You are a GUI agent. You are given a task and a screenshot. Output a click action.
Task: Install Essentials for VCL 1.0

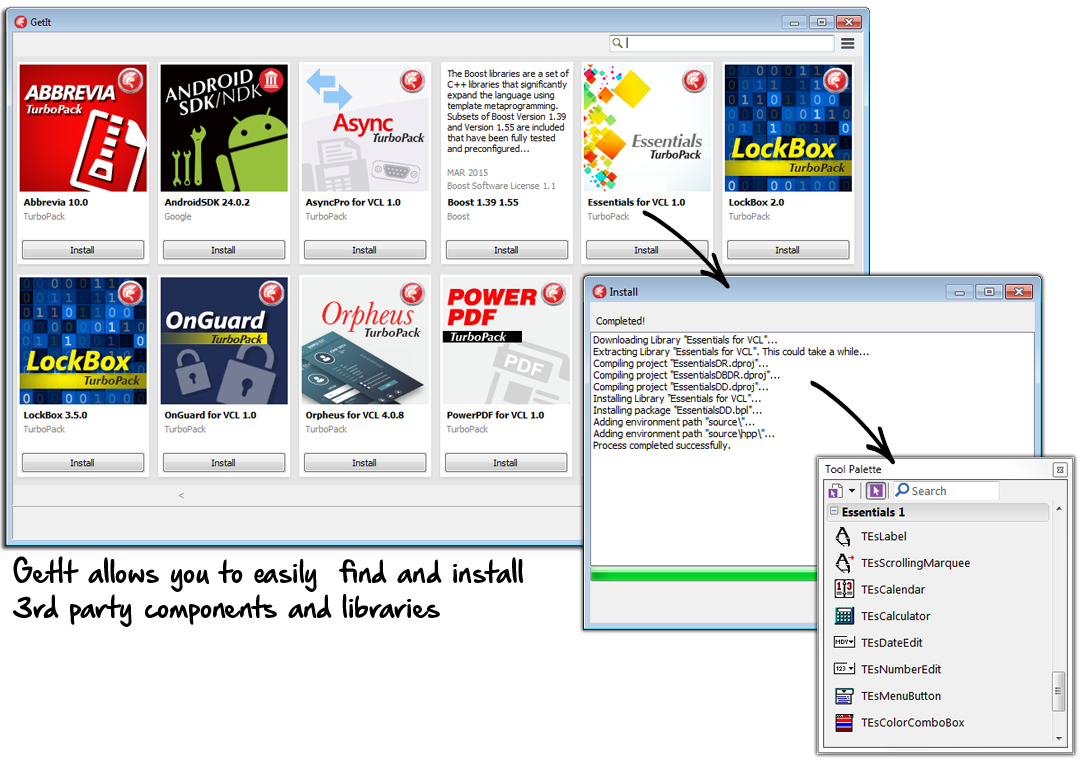pos(647,250)
